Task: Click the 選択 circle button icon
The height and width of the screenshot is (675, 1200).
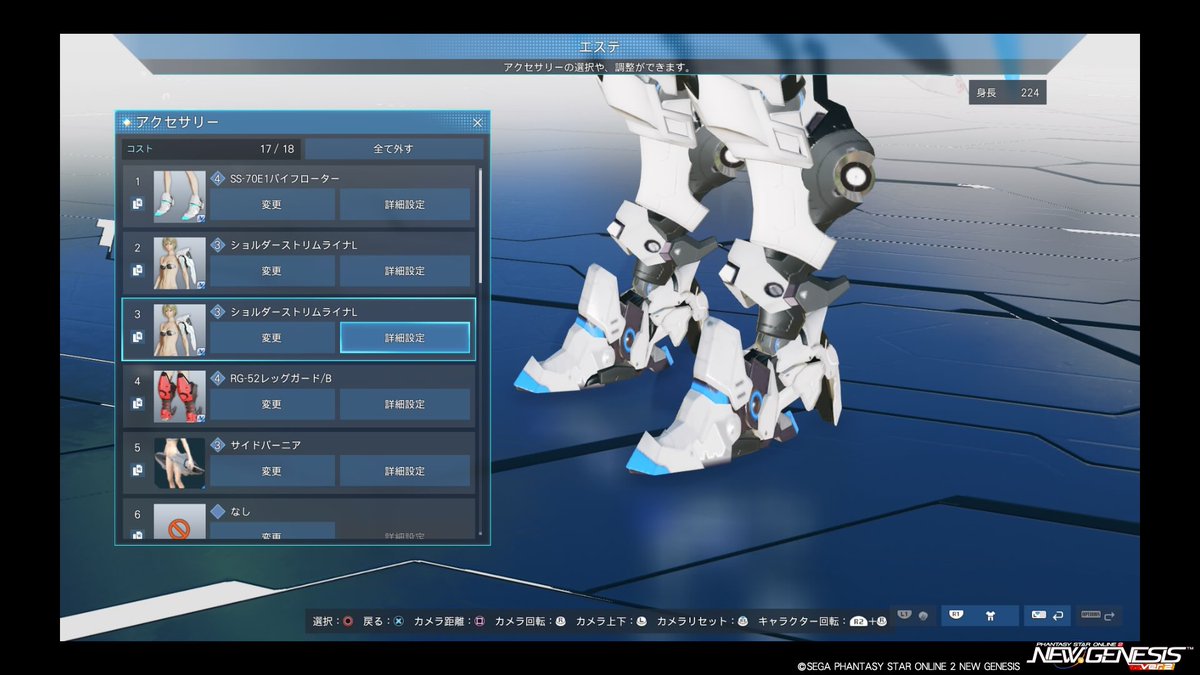Action: (x=347, y=621)
